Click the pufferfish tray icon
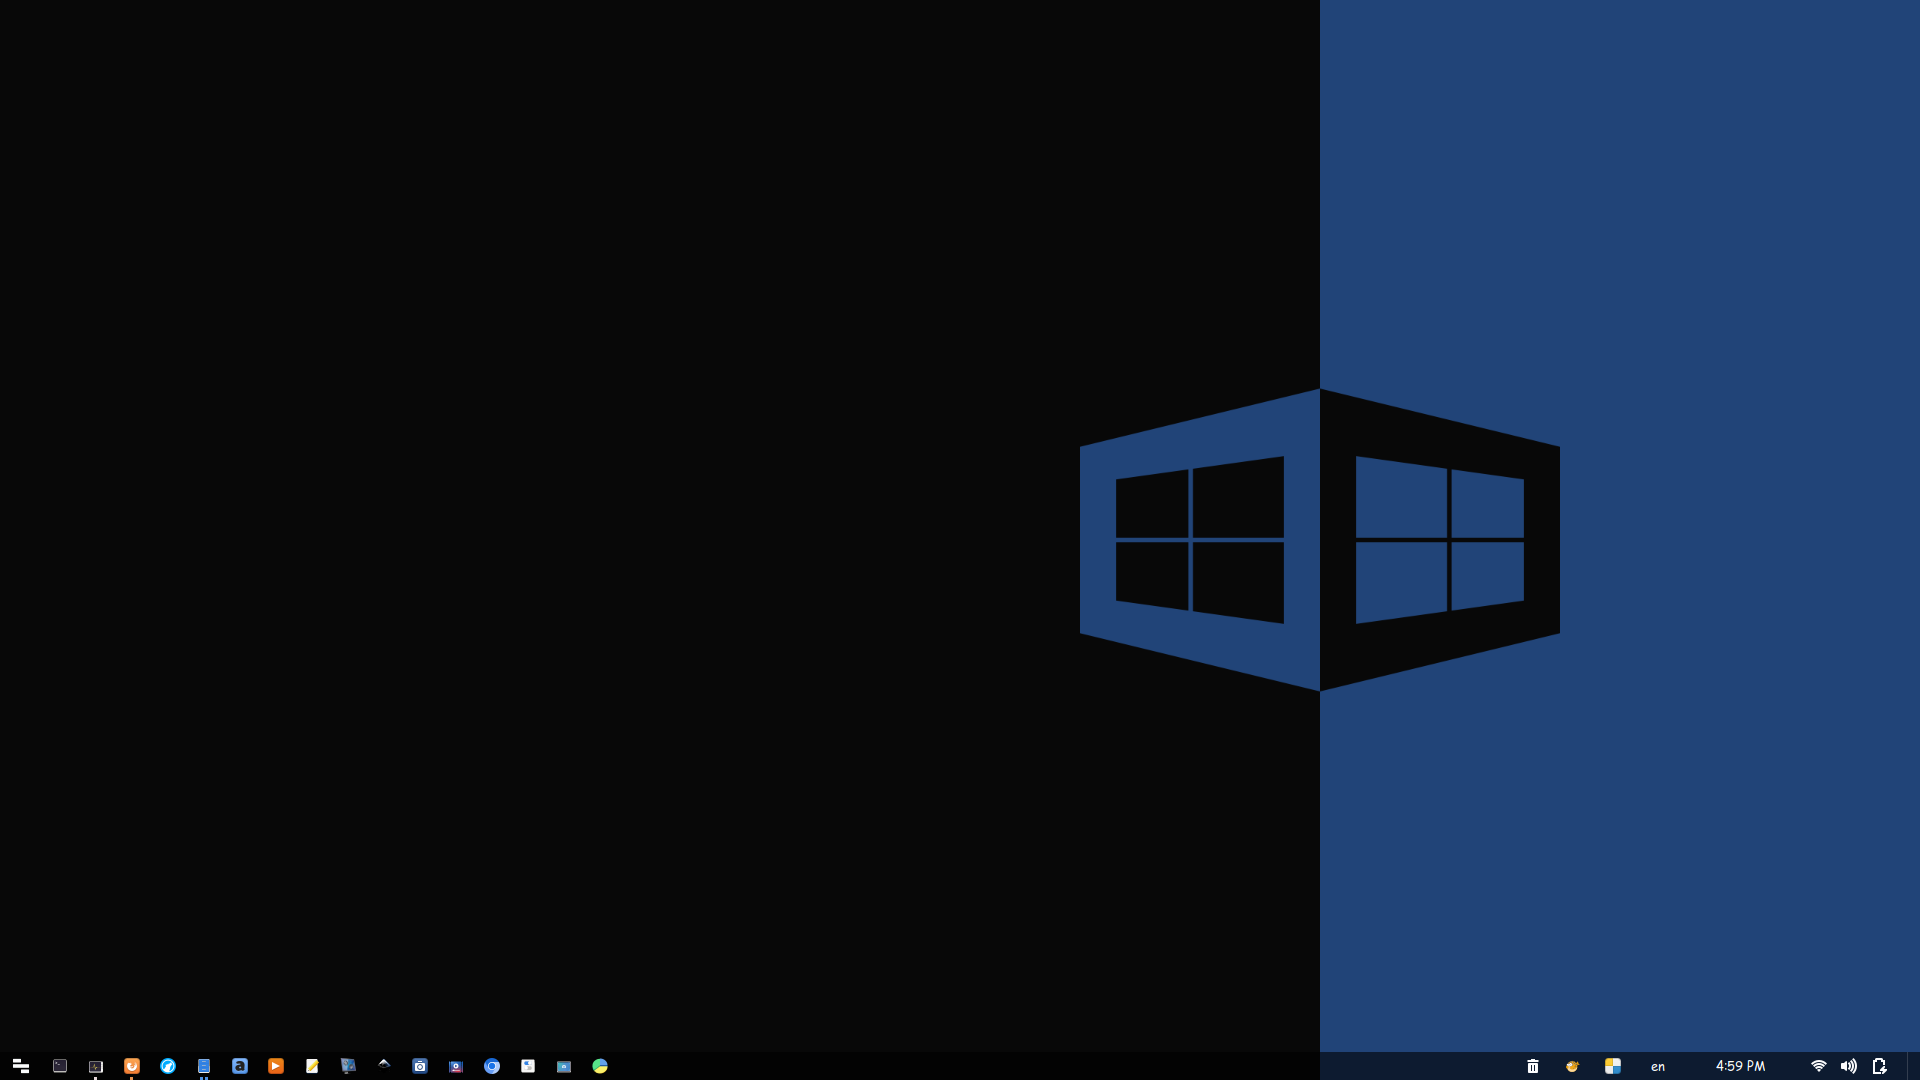The image size is (1920, 1080). coord(1572,1066)
